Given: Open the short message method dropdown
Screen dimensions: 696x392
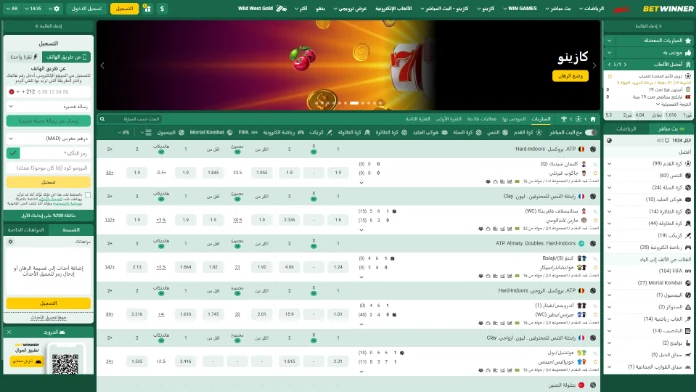Looking at the screenshot, I should (x=48, y=107).
